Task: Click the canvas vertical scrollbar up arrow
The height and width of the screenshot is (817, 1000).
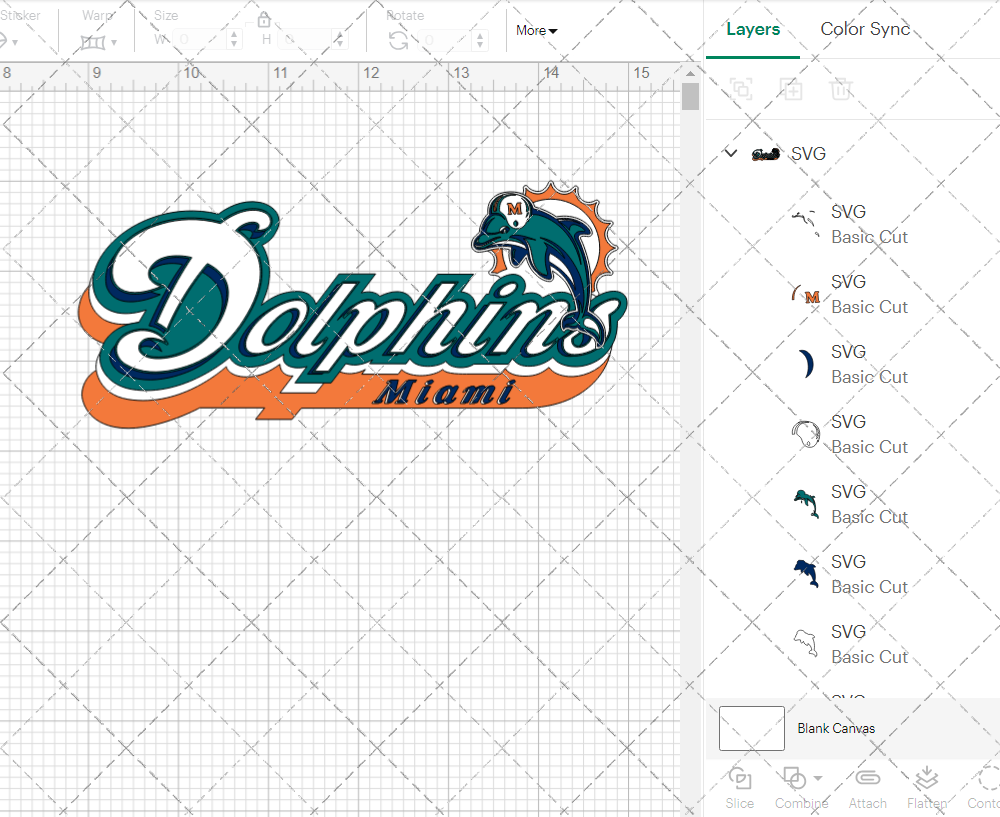Action: pyautogui.click(x=690, y=73)
